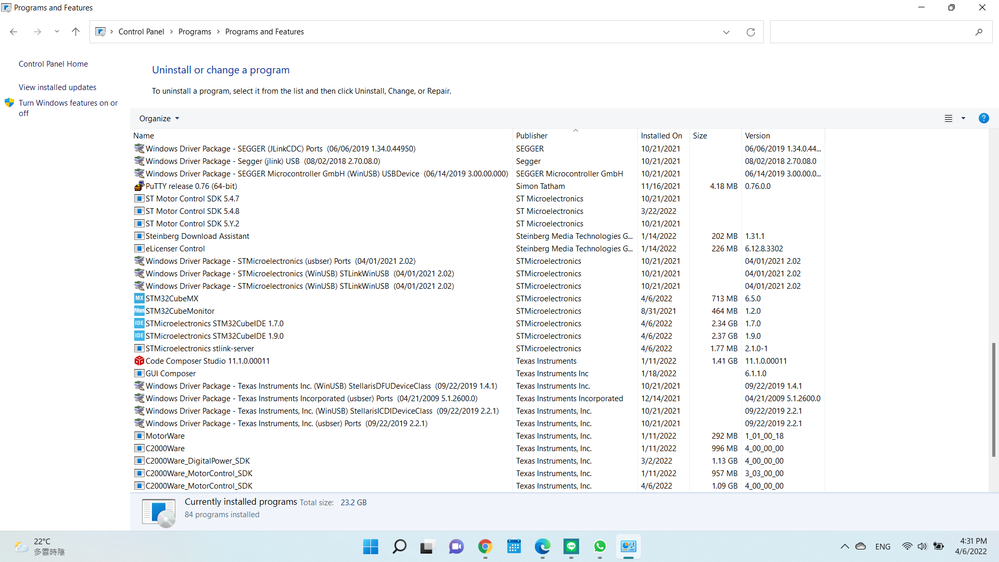Select the C2000Ware_DigitalPower_SDK entry
The height and width of the screenshot is (562, 999).
[477, 461]
